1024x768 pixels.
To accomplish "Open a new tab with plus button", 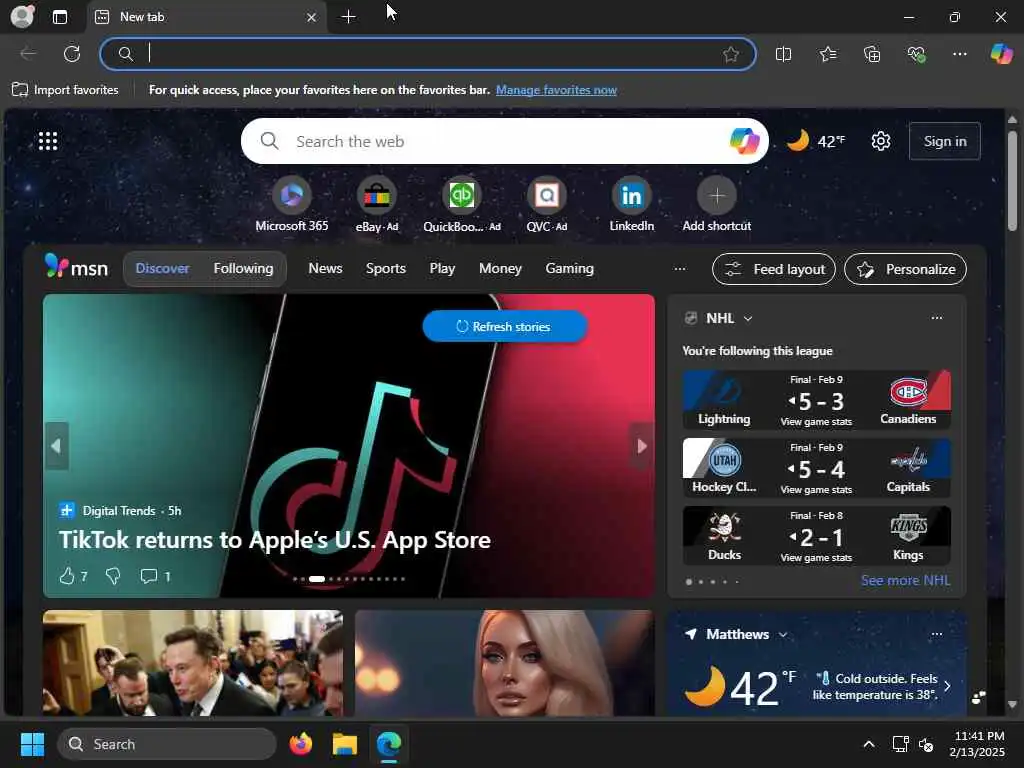I will tap(349, 17).
